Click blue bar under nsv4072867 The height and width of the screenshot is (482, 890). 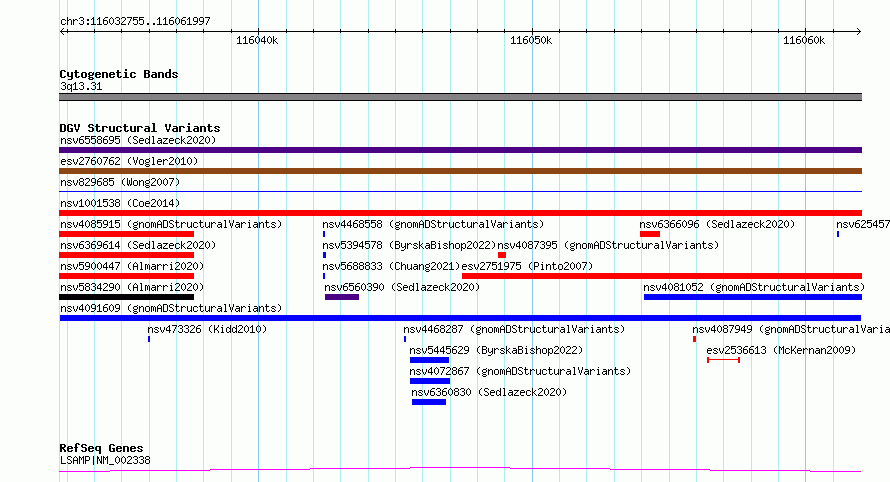(430, 381)
